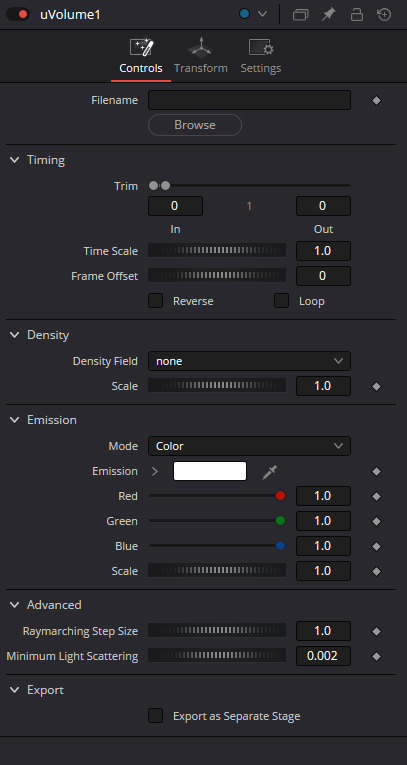
Task: Open the Density Field dropdown
Action: tap(249, 361)
